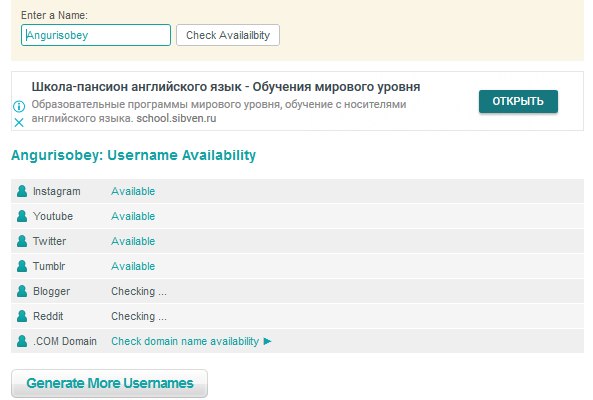
Task: Click the user icon beside Reddit
Action: point(22,316)
